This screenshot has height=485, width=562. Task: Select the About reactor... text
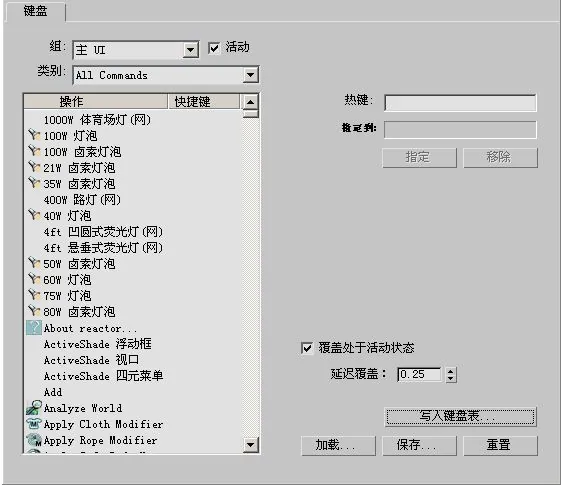(x=90, y=328)
